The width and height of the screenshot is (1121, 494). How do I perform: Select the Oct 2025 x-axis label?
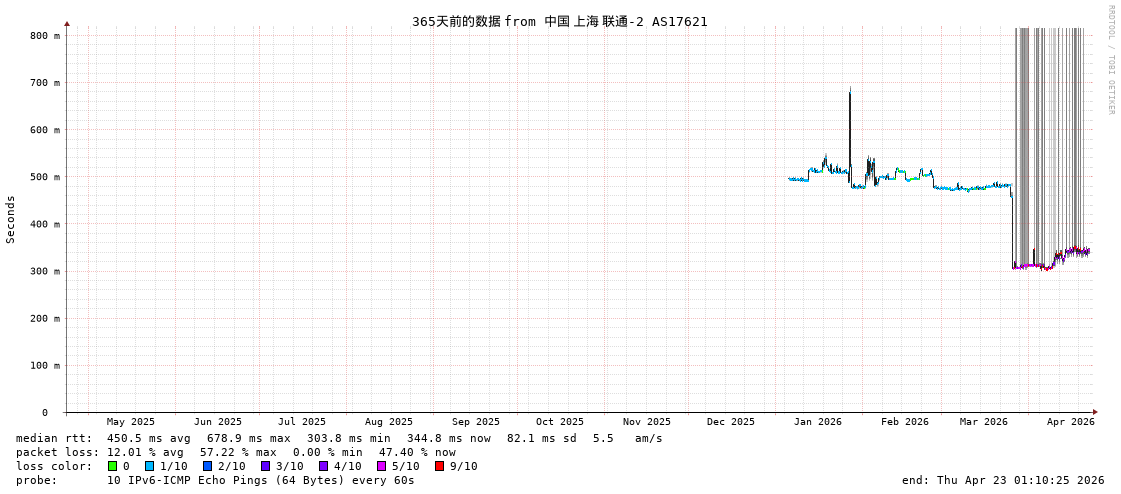559,422
